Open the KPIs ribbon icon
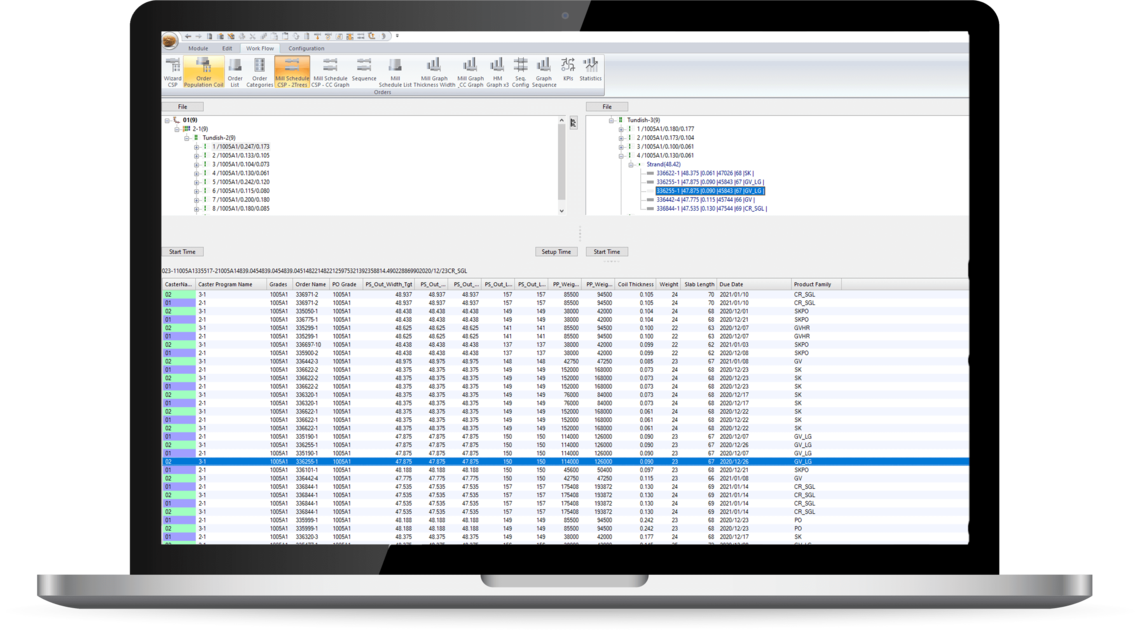The width and height of the screenshot is (1140, 630). tap(567, 70)
